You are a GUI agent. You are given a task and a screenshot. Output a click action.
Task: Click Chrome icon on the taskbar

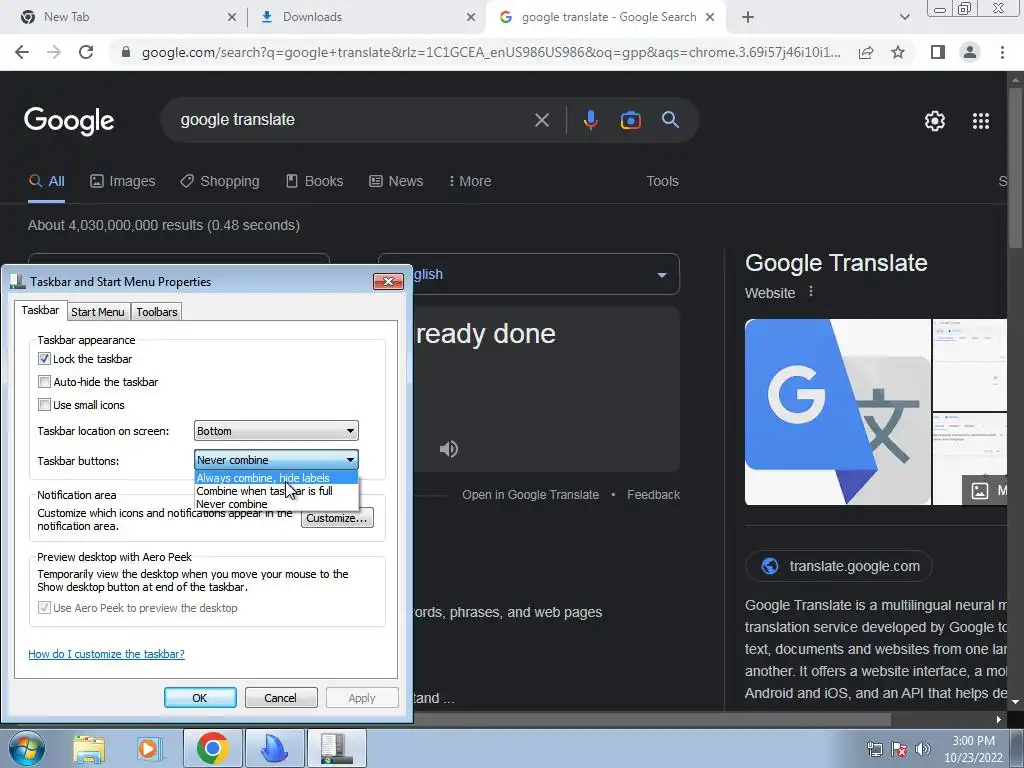tap(212, 748)
